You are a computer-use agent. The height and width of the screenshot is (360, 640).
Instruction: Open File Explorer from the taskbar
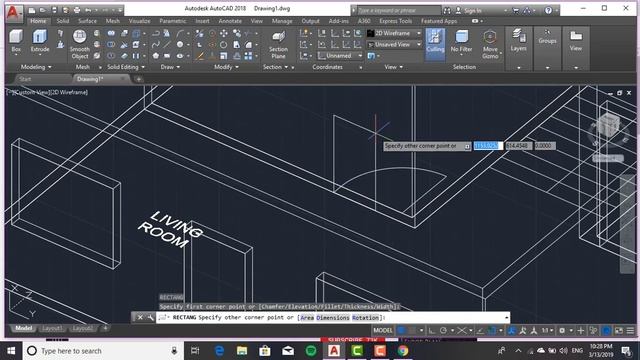242,351
